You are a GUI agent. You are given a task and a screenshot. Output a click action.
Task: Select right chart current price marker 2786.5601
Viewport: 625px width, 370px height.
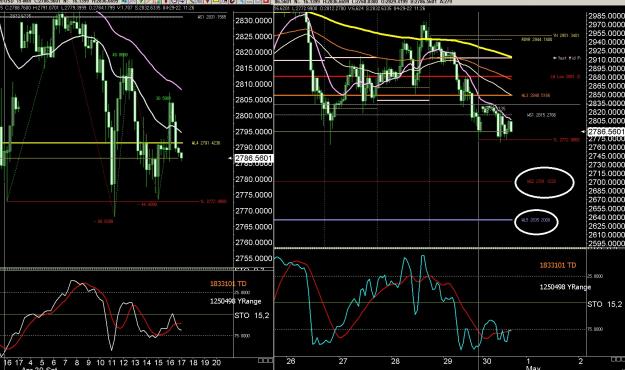pyautogui.click(x=606, y=131)
